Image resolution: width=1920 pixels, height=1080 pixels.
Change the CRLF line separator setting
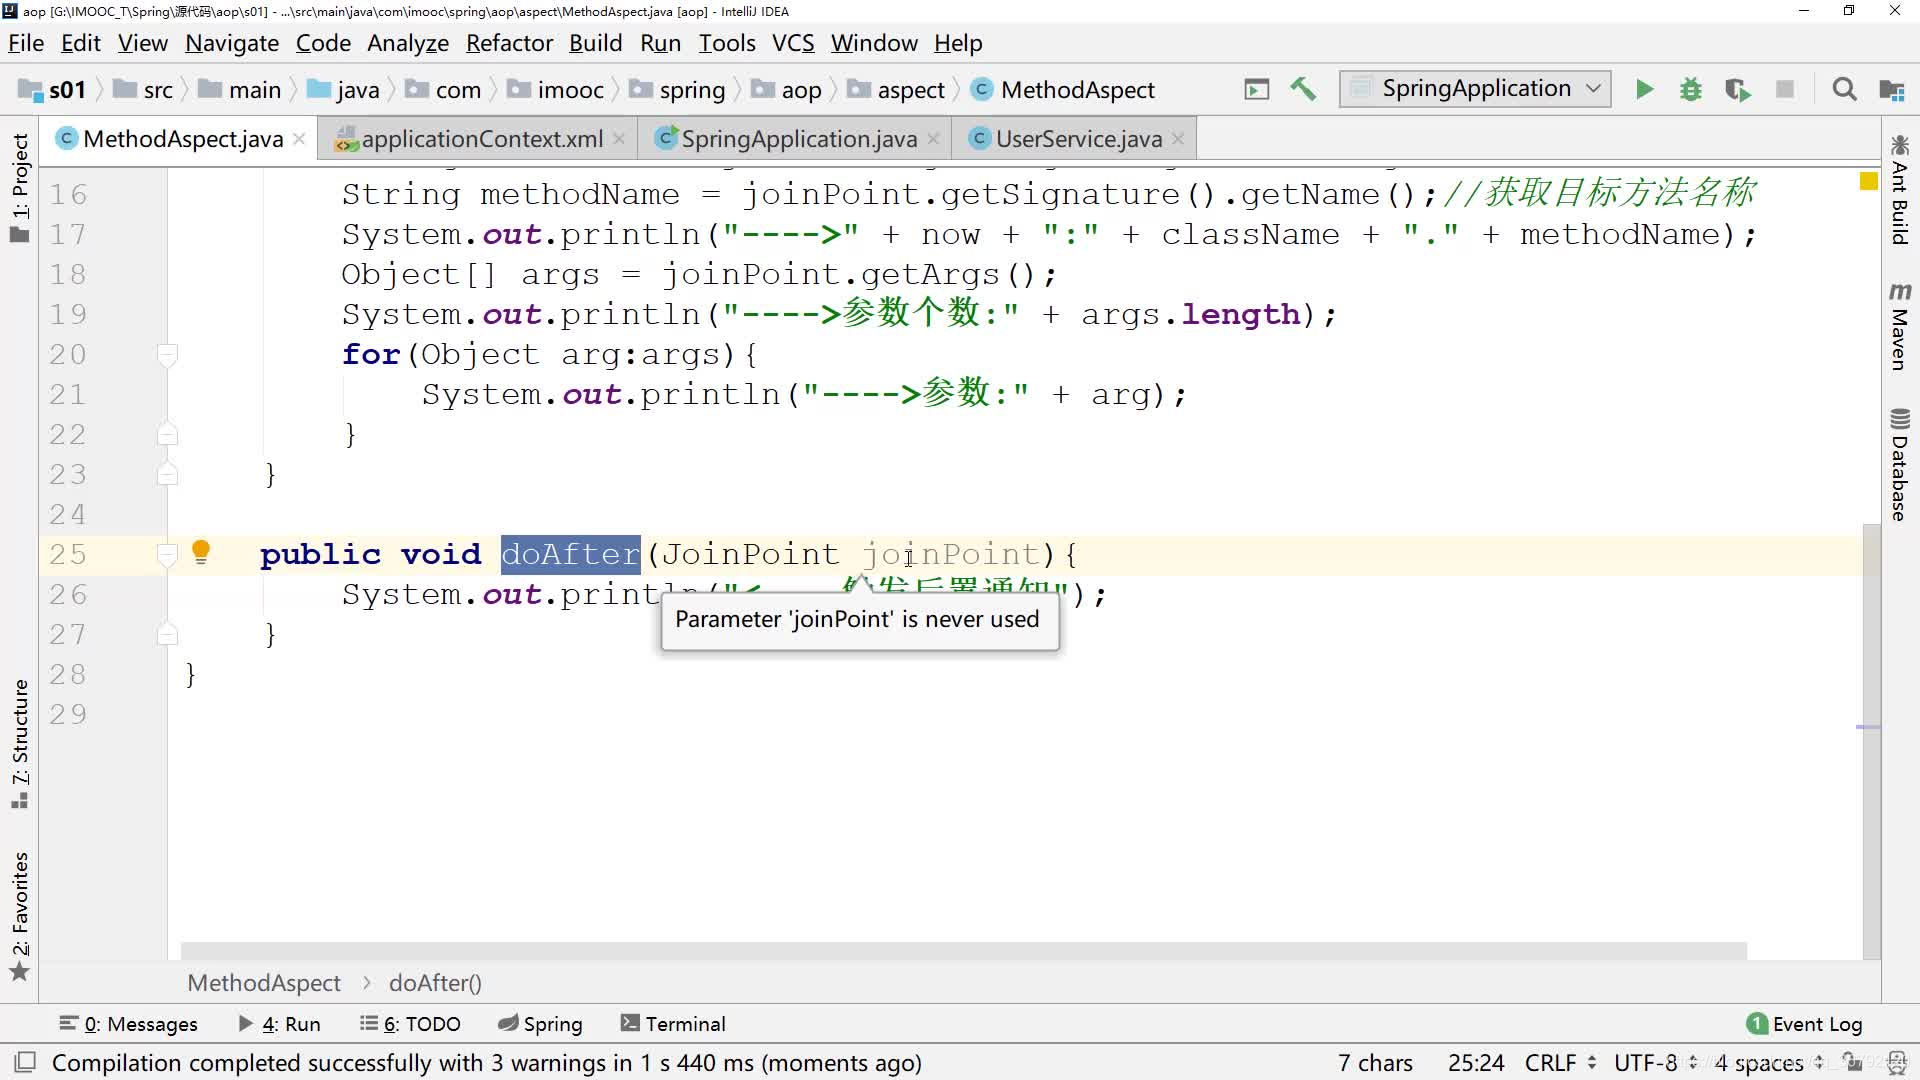[x=1560, y=1063]
